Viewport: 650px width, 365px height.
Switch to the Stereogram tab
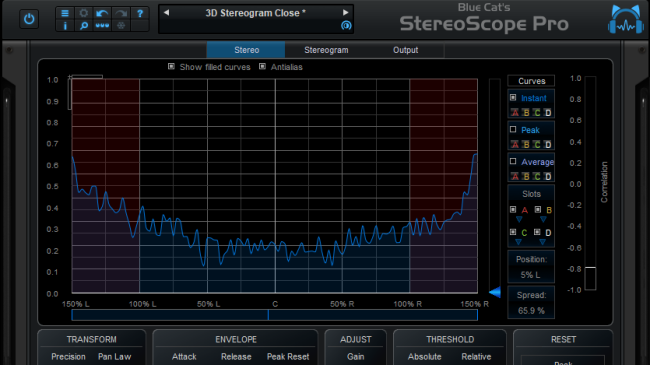click(326, 50)
